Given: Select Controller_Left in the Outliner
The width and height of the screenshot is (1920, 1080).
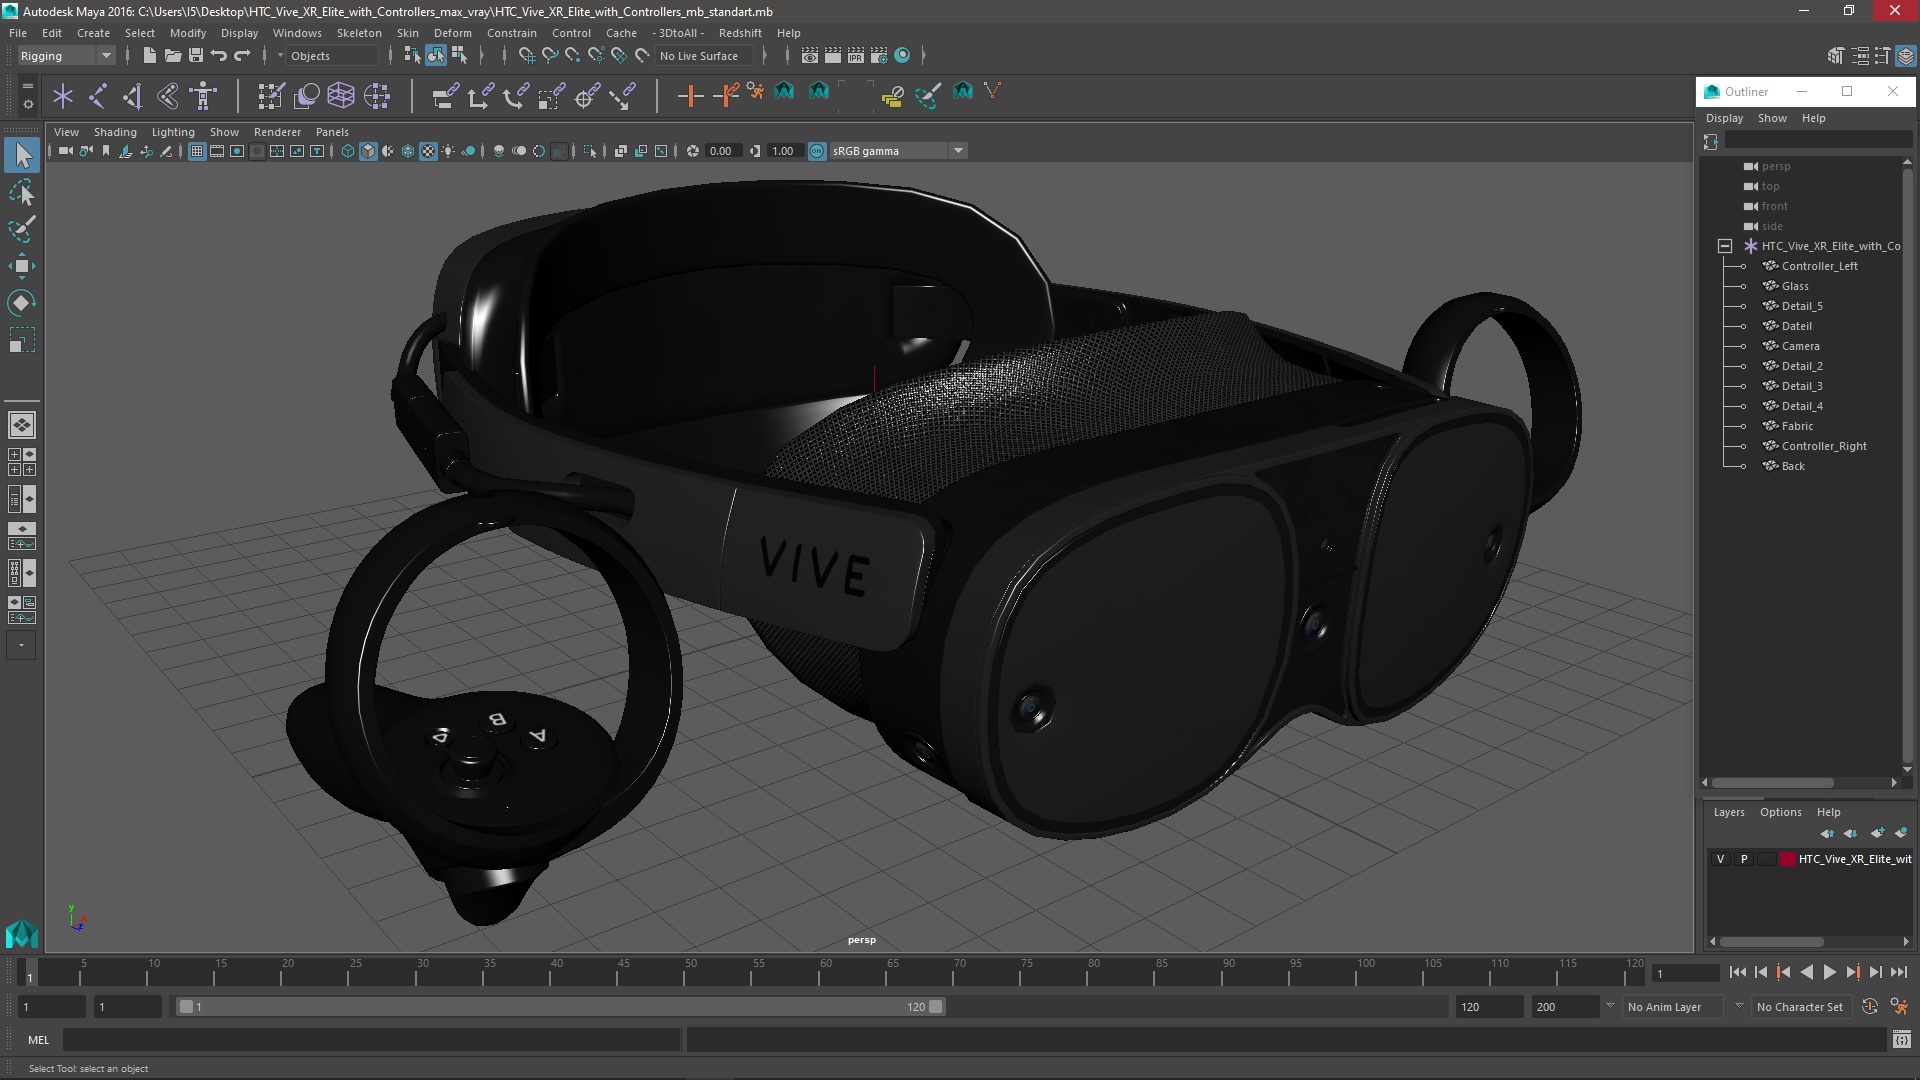Looking at the screenshot, I should (1819, 266).
